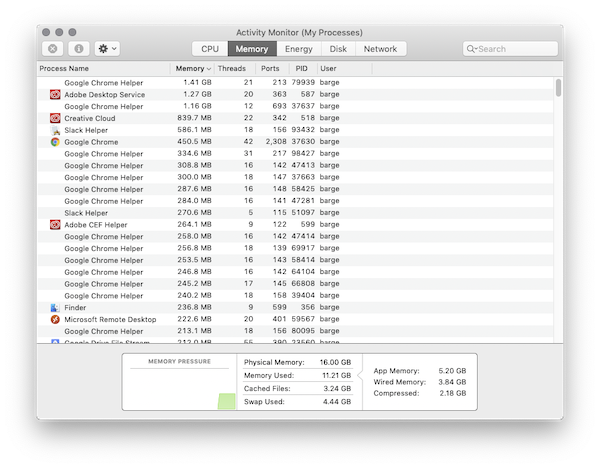Select Google Chrome Helper using 253.5 MB
Viewport: 600px width, 468px height.
coord(295,260)
